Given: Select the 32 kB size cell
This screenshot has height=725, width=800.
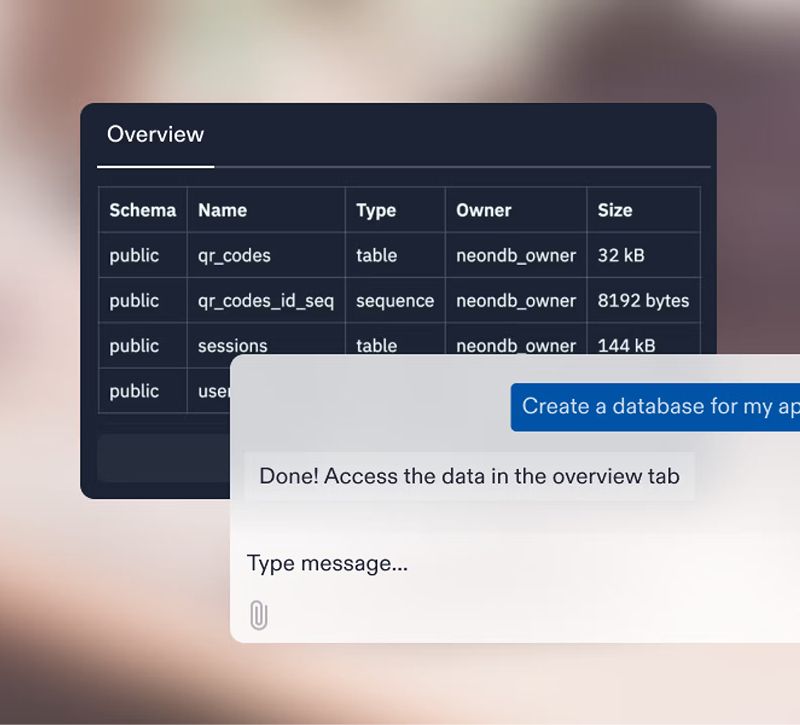Looking at the screenshot, I should coord(621,256).
